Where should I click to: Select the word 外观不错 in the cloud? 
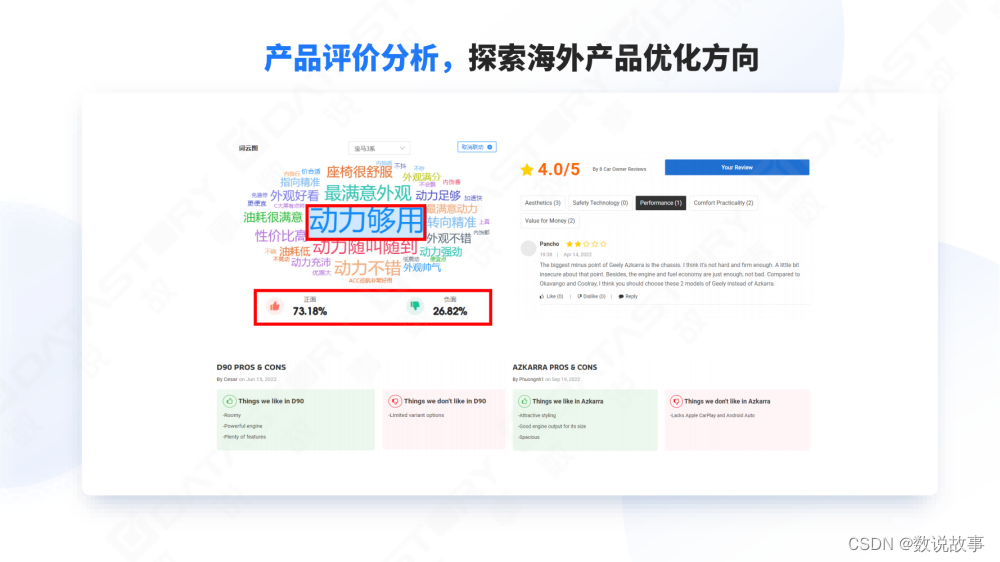[449, 238]
